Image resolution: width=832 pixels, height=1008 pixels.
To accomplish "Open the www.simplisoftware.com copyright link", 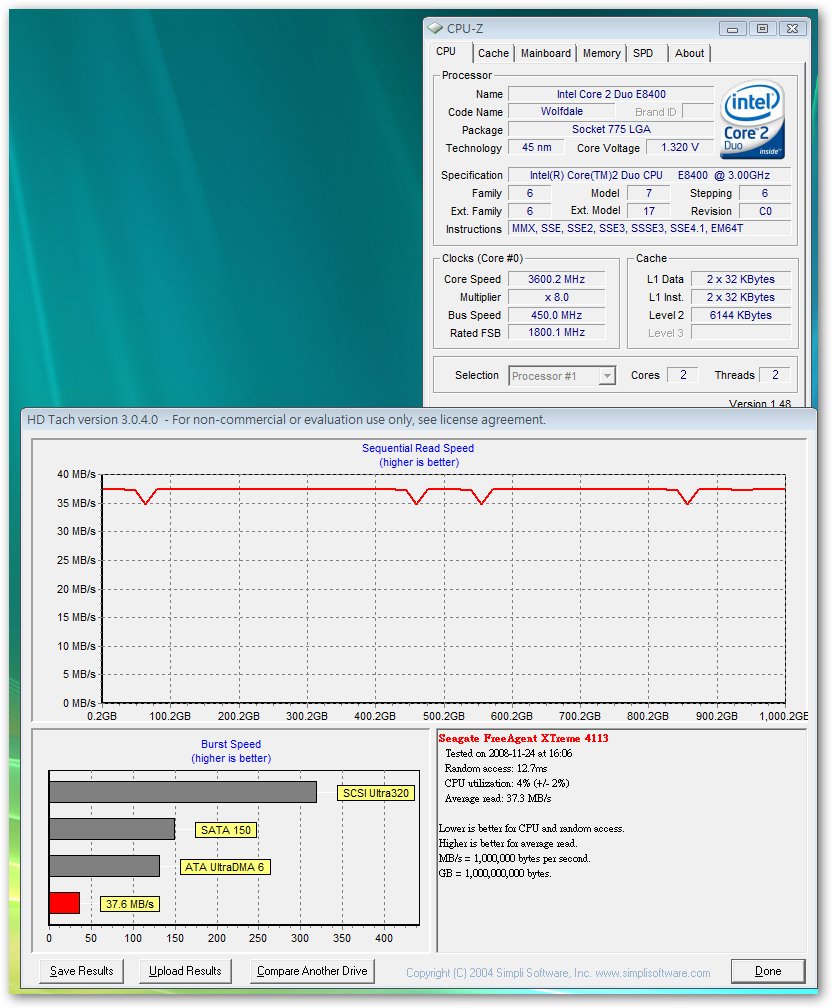I will 653,973.
